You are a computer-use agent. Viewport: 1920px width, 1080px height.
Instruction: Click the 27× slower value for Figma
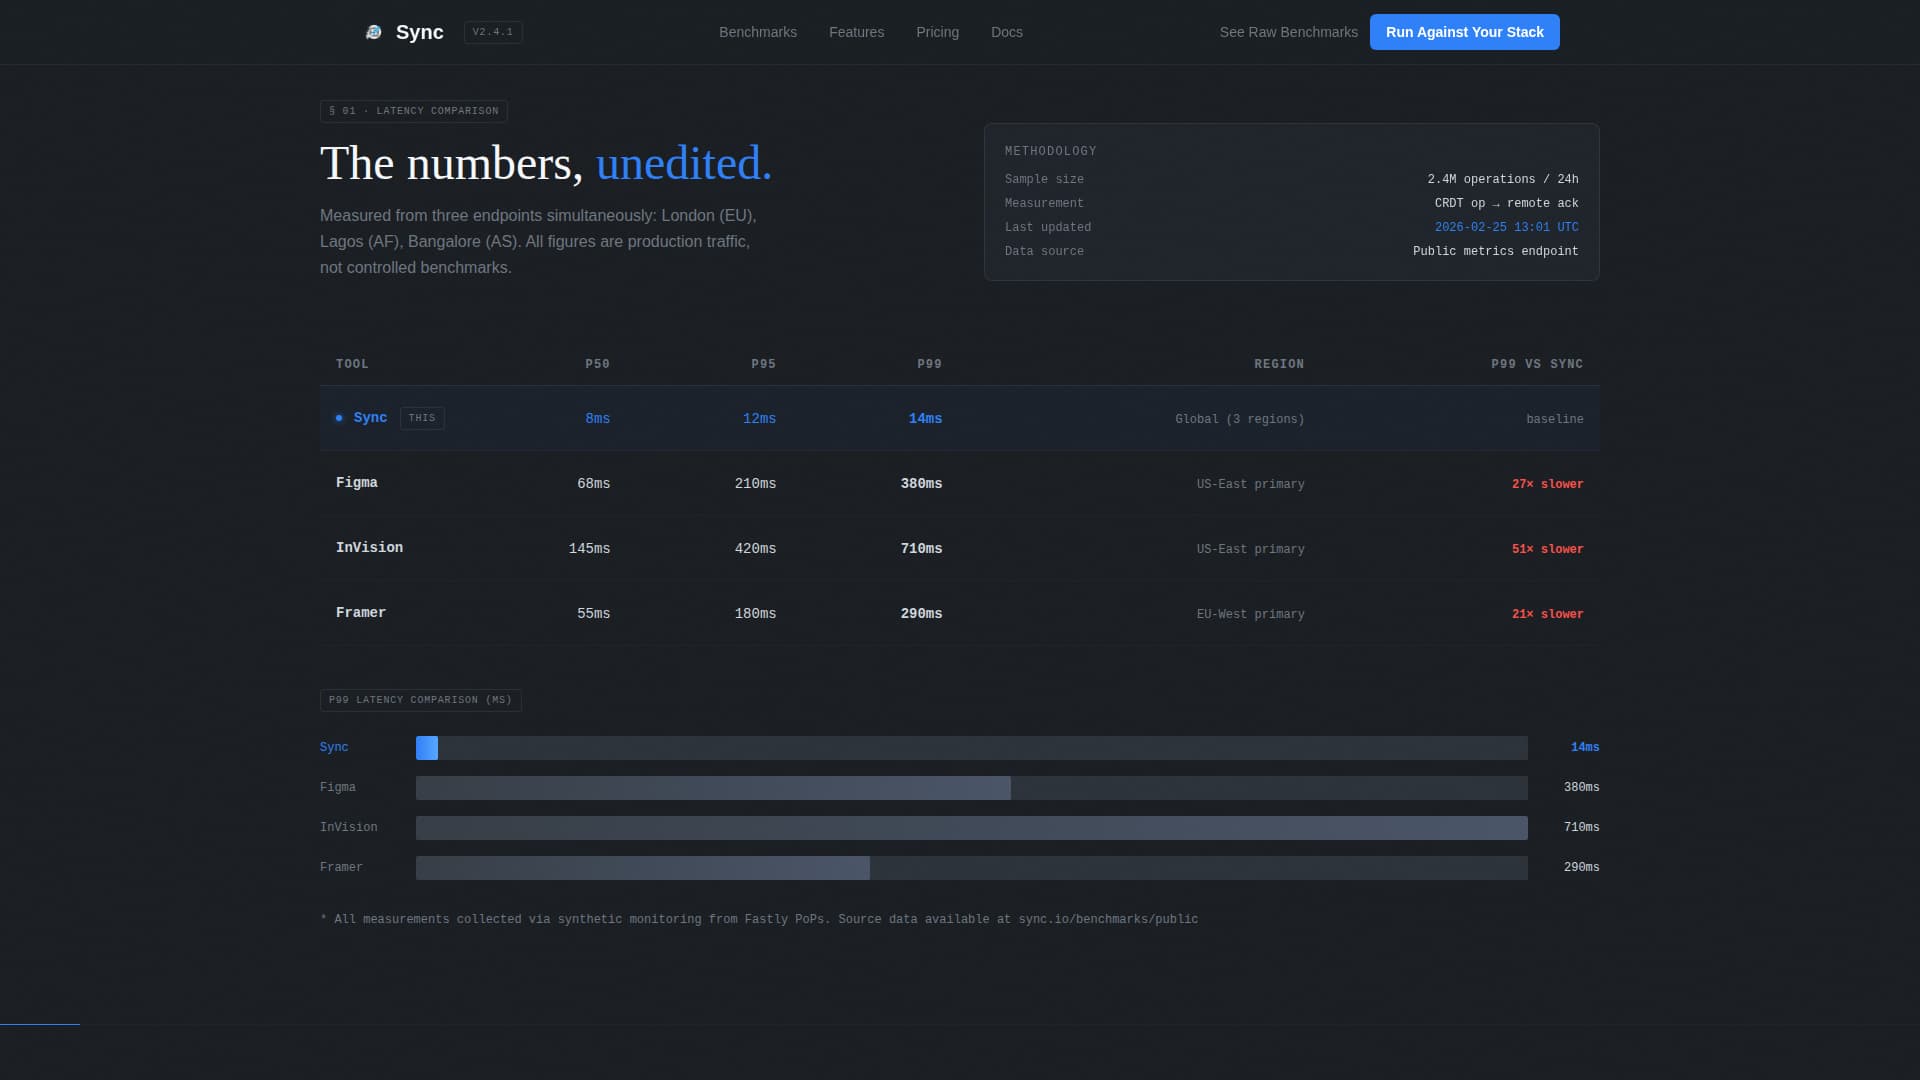[1547, 483]
